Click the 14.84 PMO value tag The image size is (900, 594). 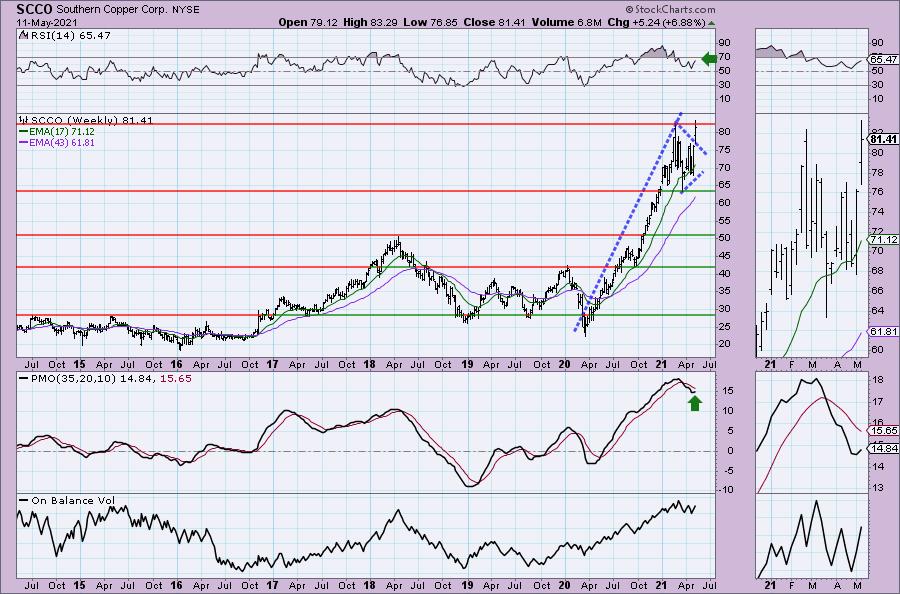click(884, 449)
